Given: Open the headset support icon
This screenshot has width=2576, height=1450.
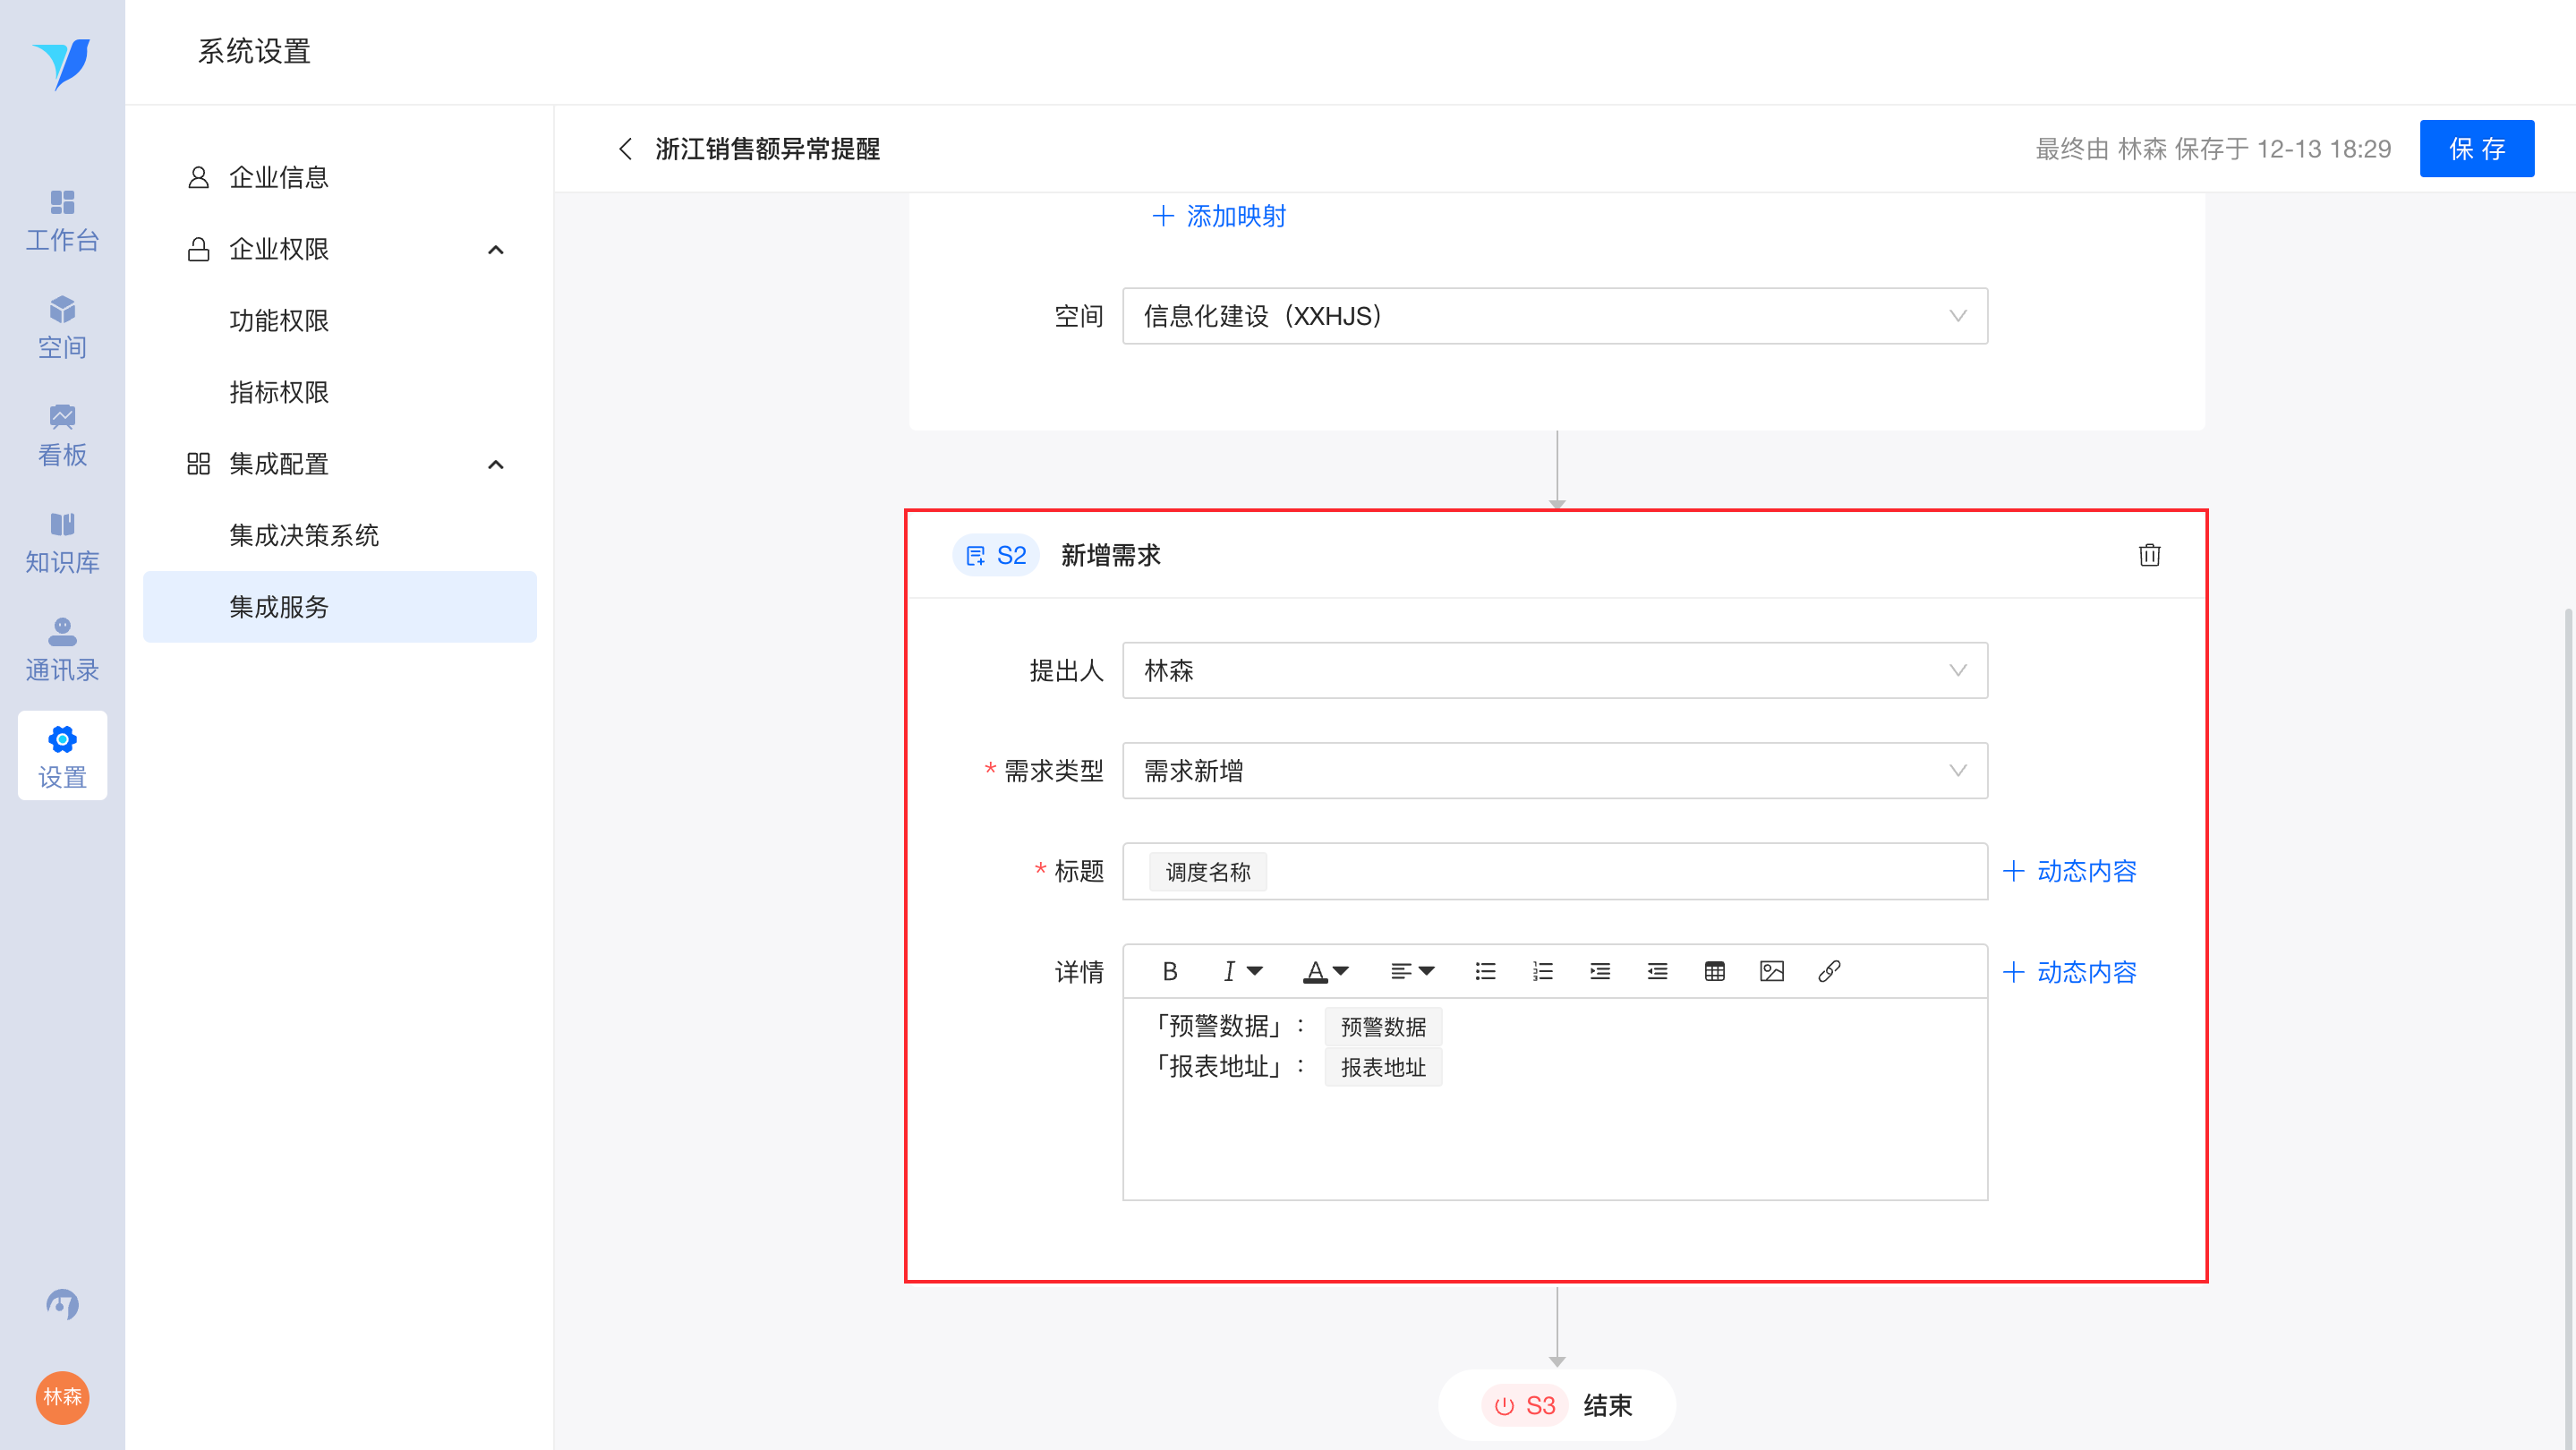Looking at the screenshot, I should (x=62, y=1304).
